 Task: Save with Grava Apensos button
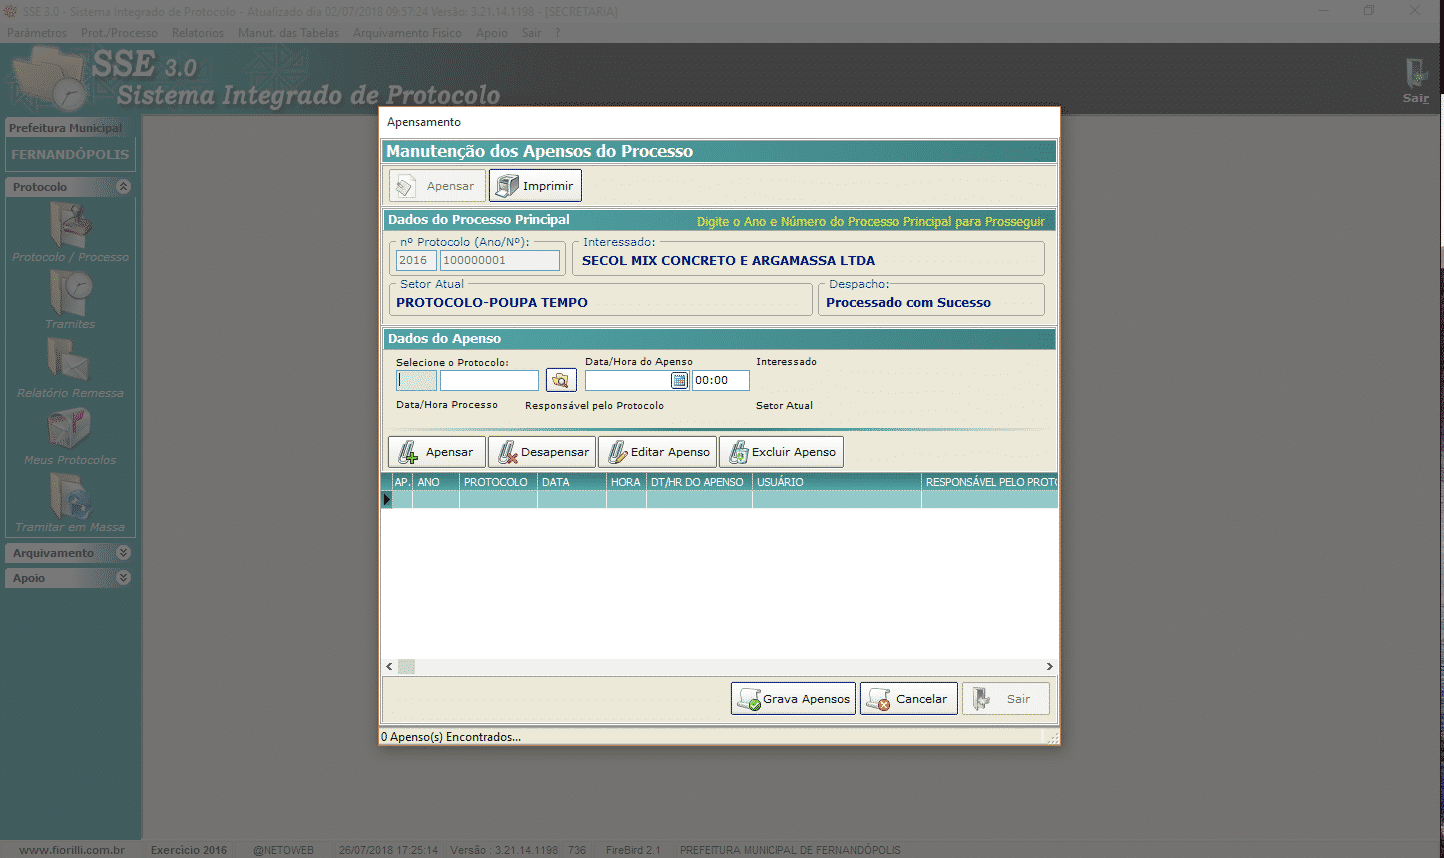click(x=794, y=699)
